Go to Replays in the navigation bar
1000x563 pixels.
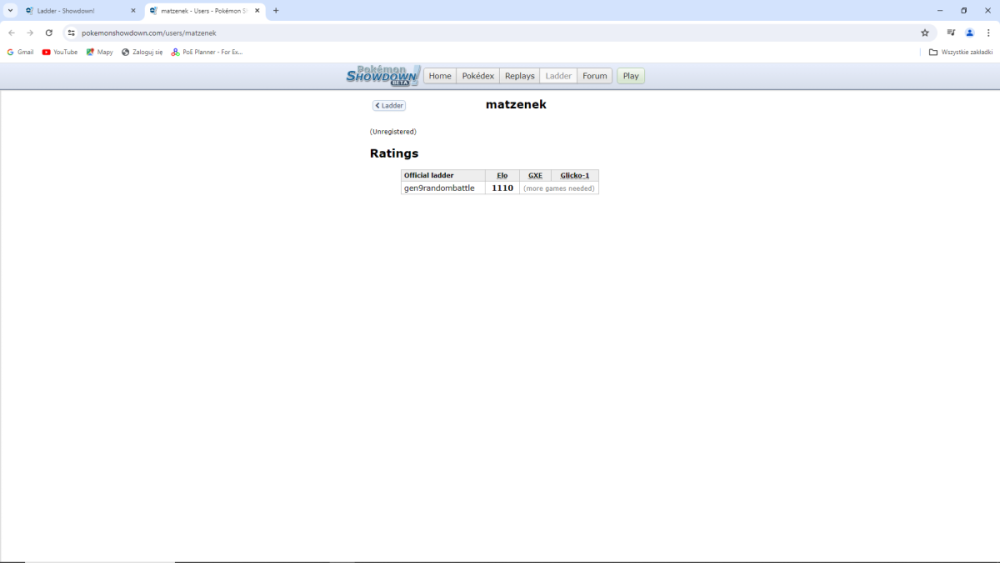(x=519, y=76)
